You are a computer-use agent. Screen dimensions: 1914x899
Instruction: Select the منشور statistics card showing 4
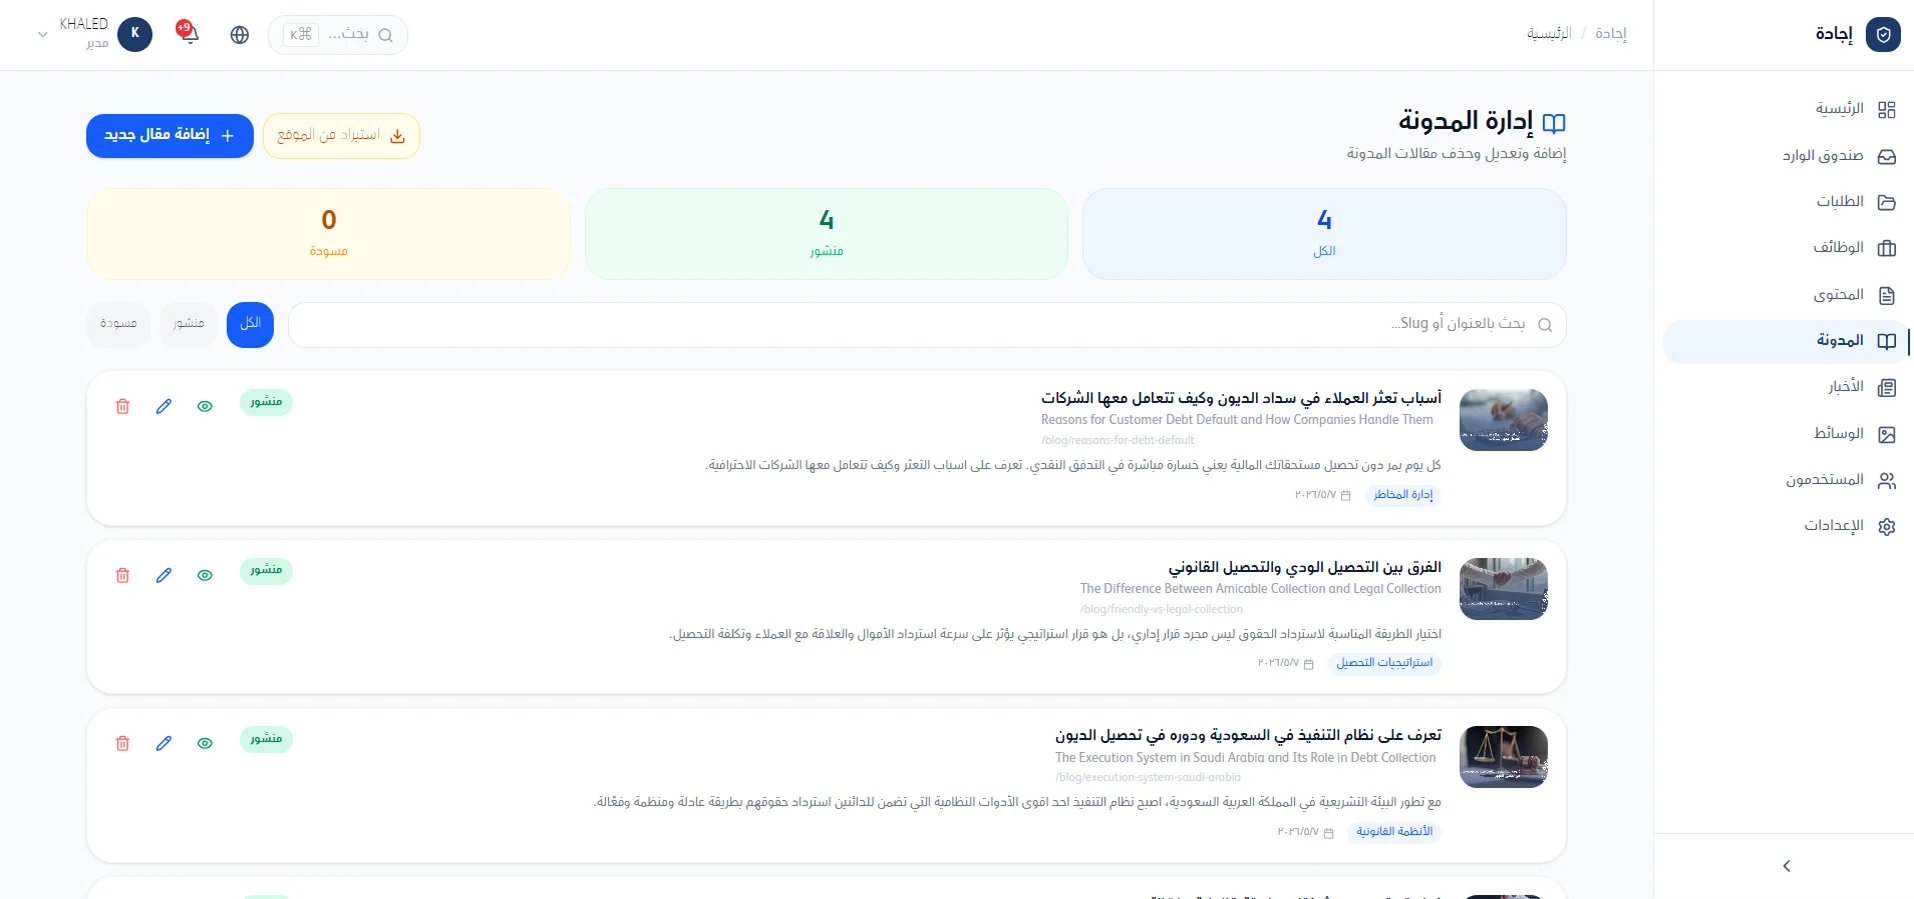pos(826,234)
